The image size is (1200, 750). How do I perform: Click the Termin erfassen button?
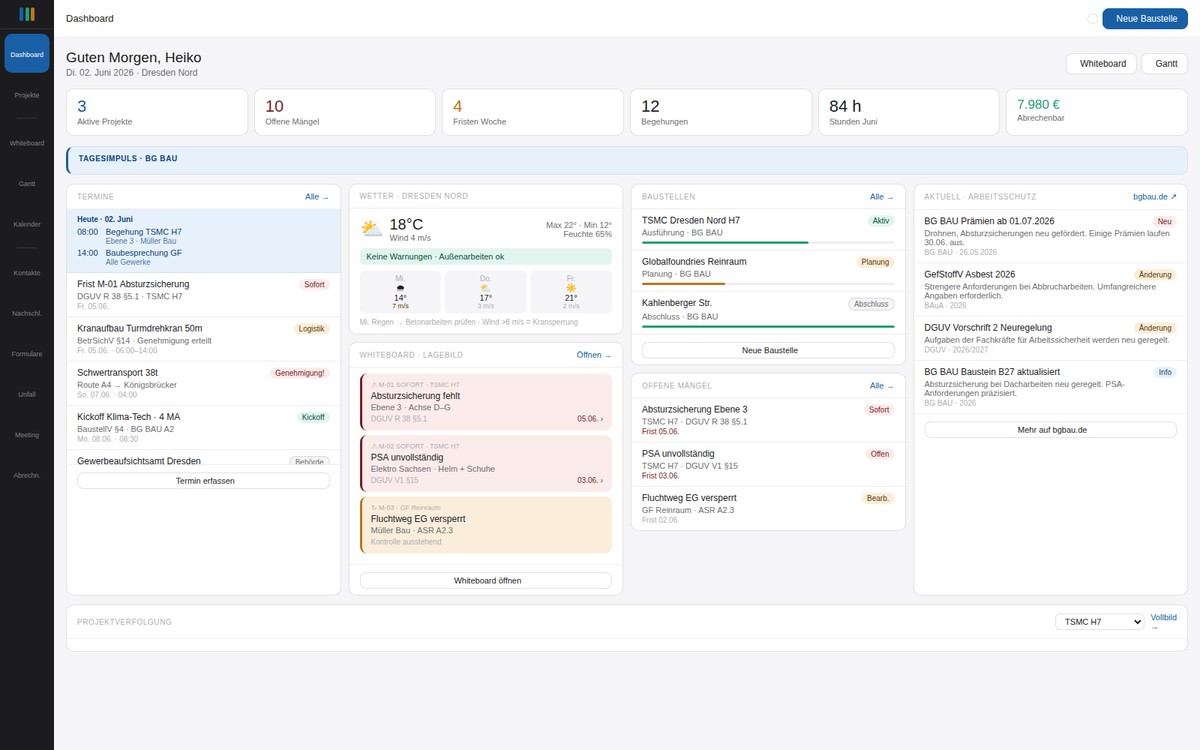click(204, 480)
